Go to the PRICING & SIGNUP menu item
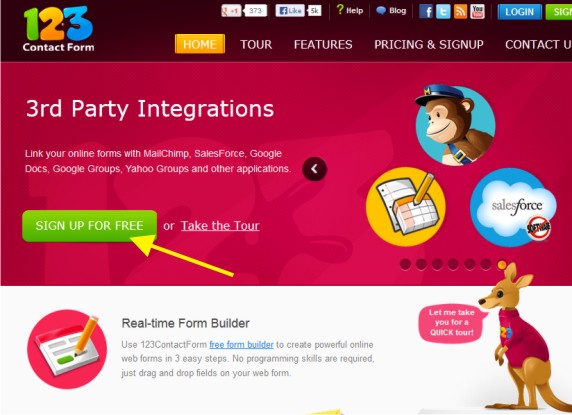Viewport: 572px width, 415px height. [x=429, y=44]
